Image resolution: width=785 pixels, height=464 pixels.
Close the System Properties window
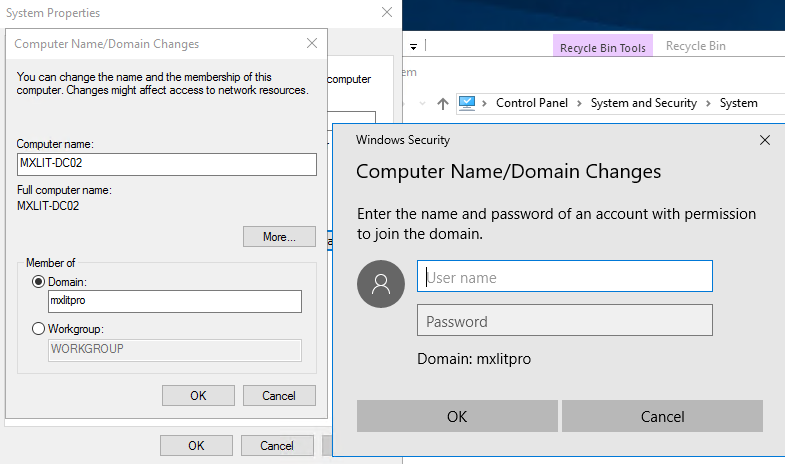tap(386, 13)
